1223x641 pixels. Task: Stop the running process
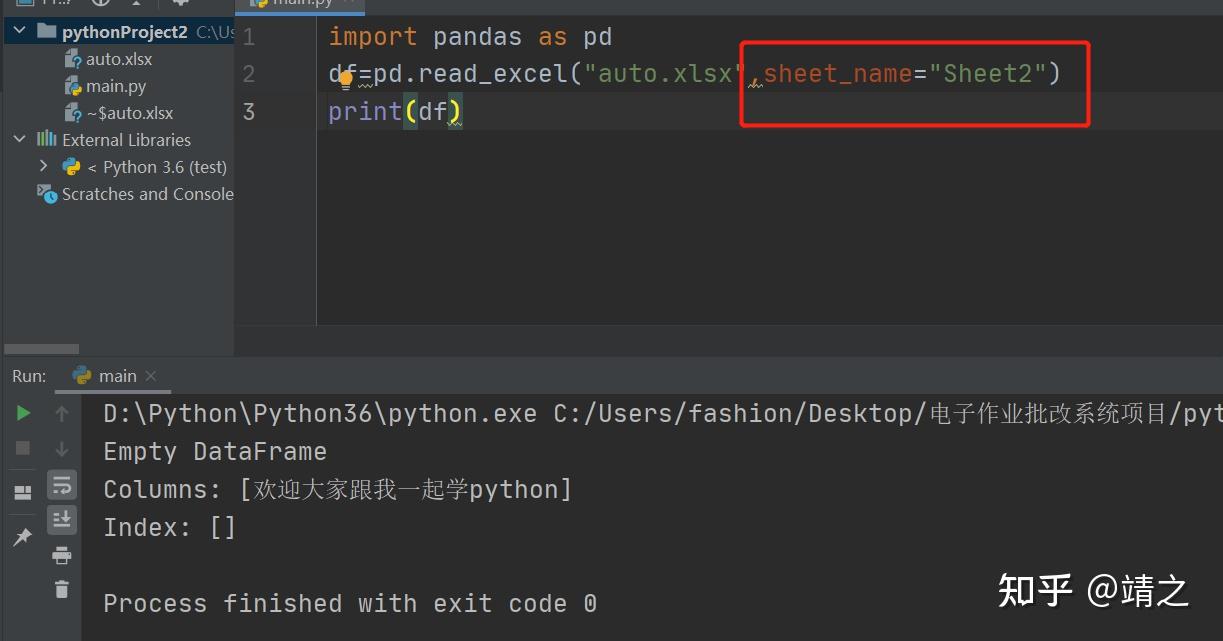pos(22,448)
